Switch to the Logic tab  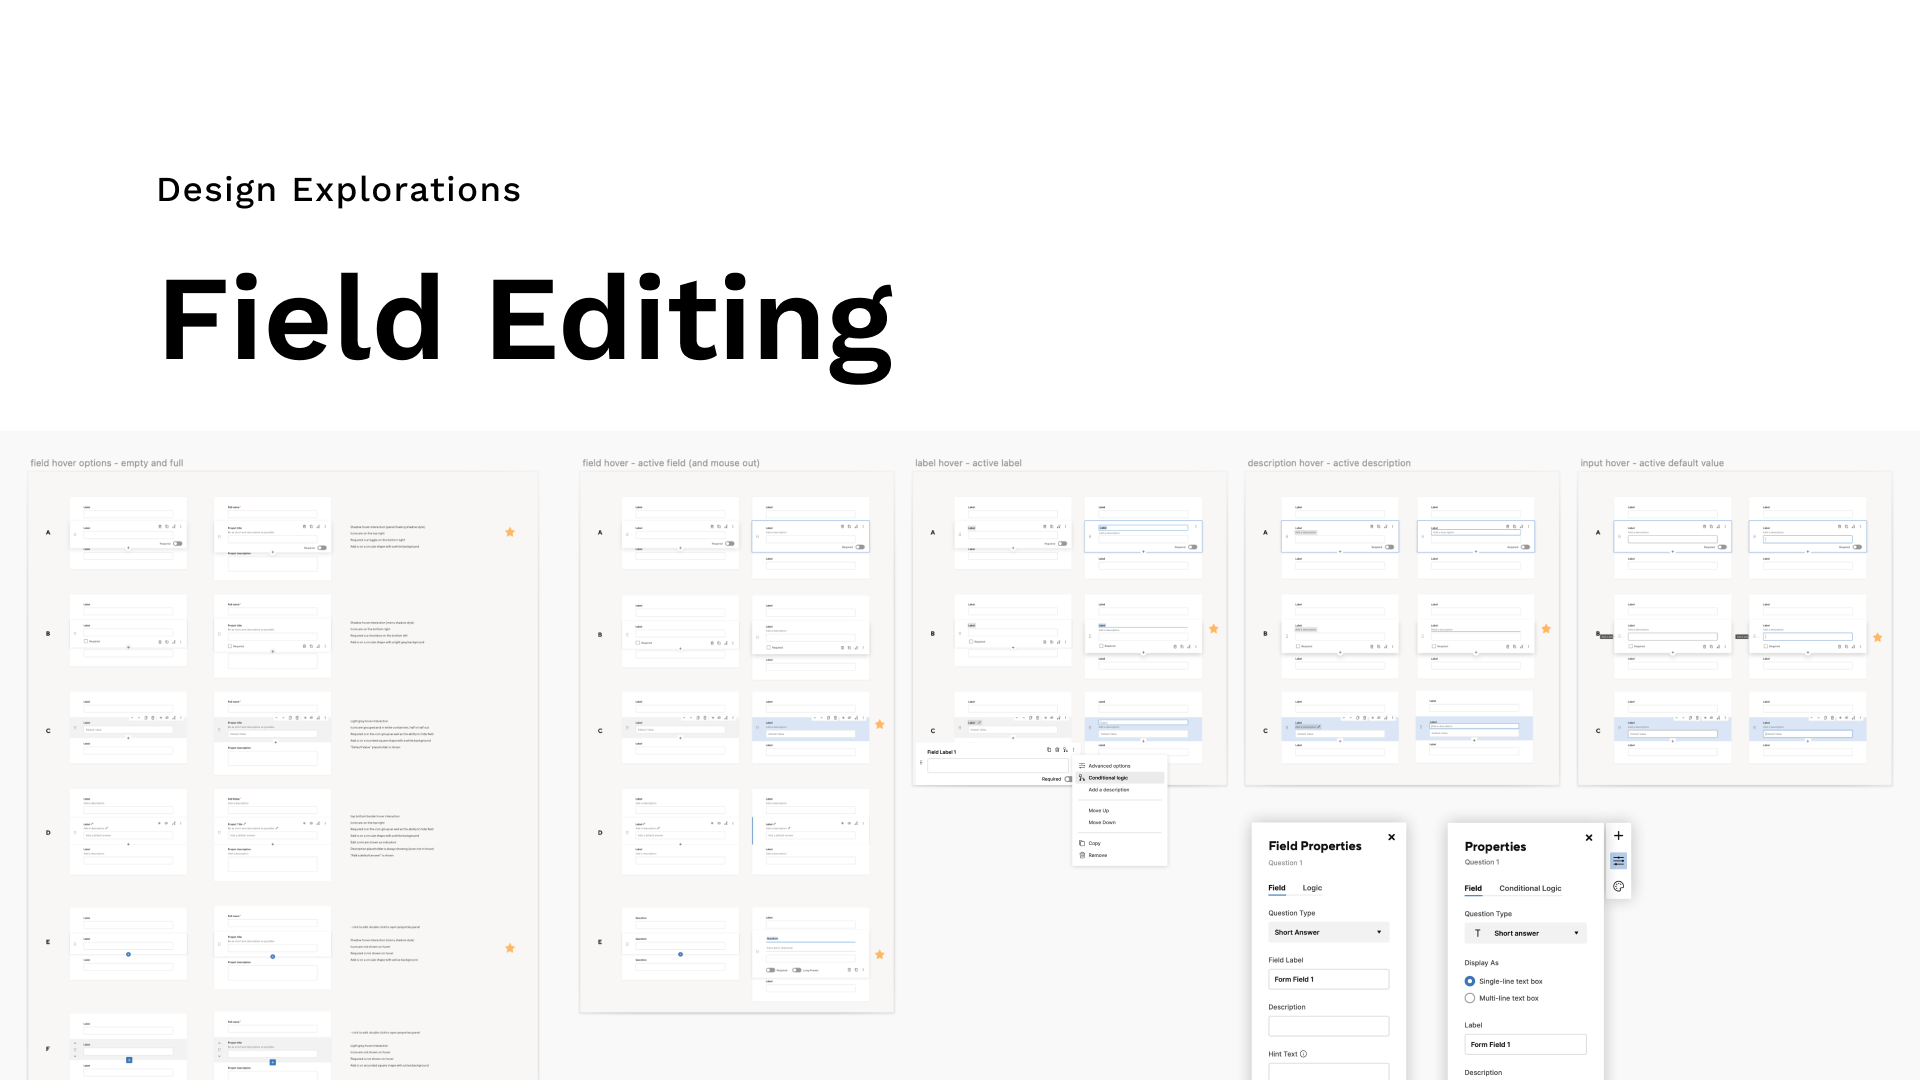1312,888
